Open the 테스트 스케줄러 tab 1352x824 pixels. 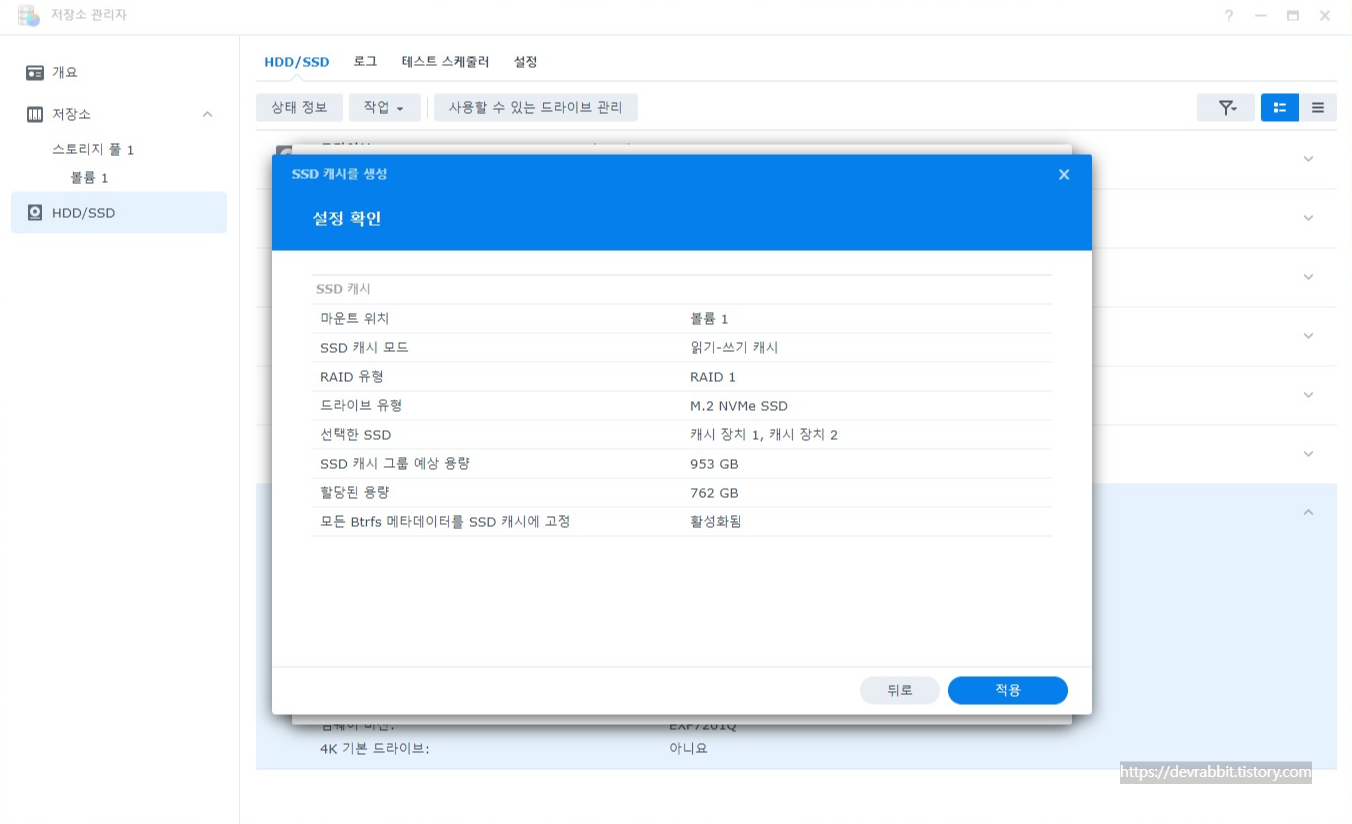pos(445,62)
